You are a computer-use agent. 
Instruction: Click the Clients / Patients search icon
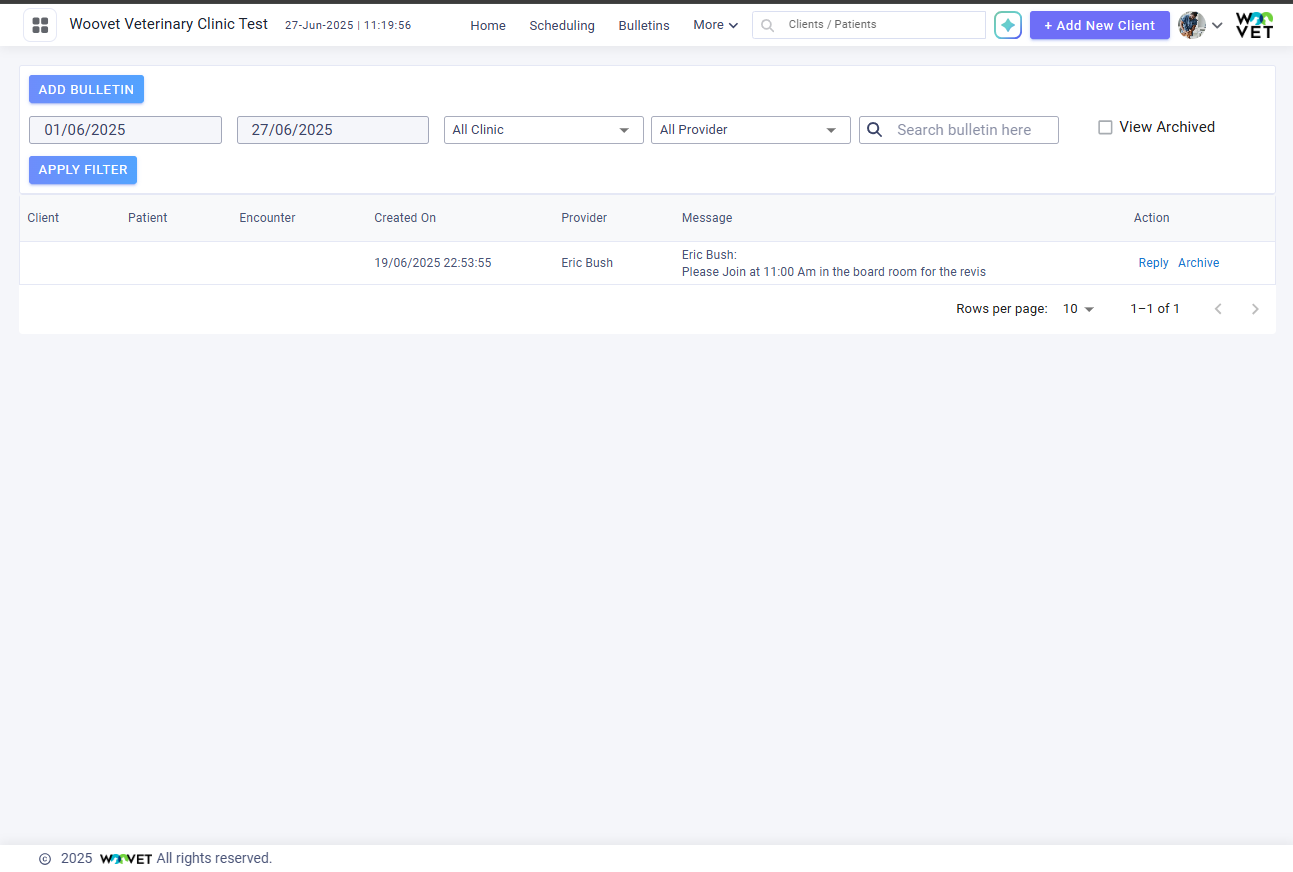click(x=768, y=25)
